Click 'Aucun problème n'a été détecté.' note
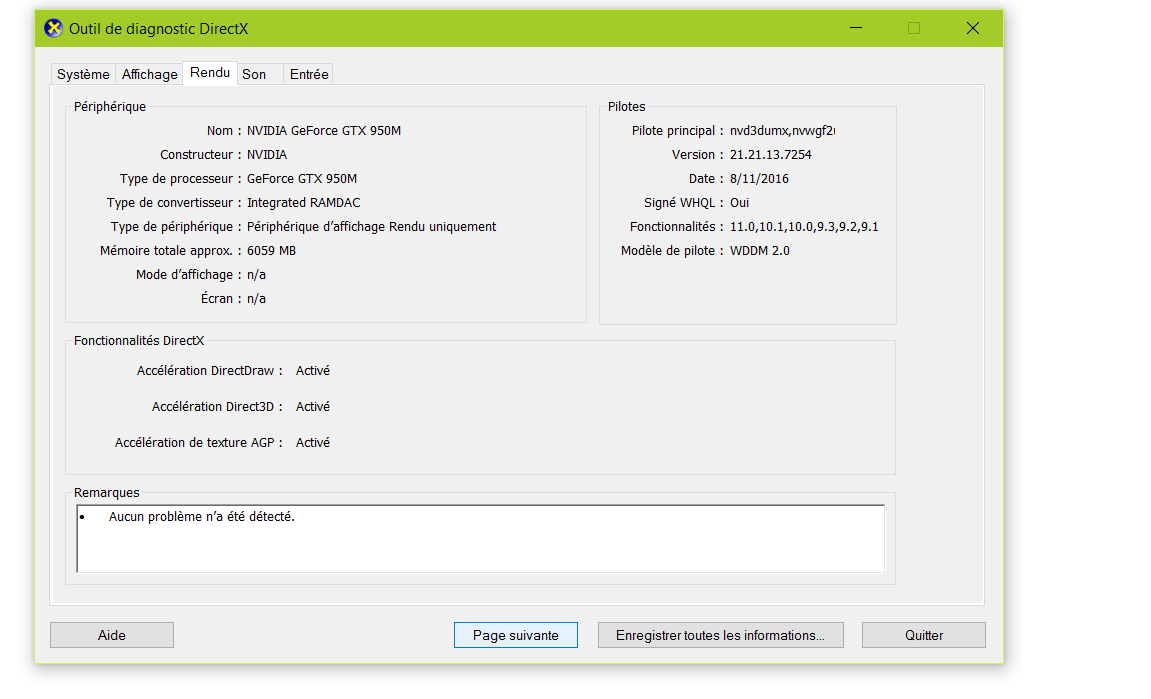Viewport: 1151px width, 699px height. tap(201, 517)
